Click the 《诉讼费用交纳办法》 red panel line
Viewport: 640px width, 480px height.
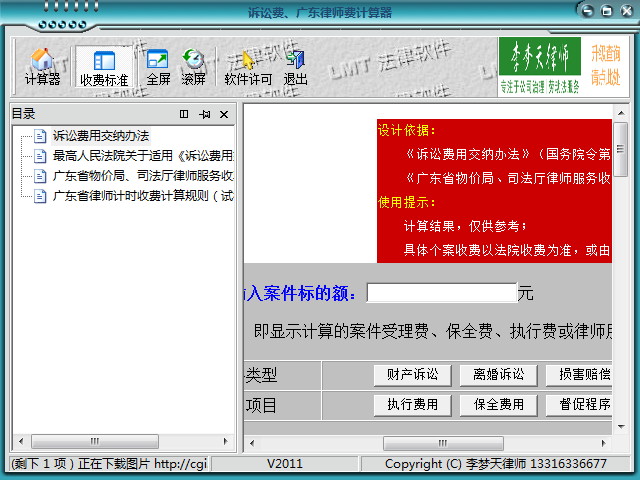[x=508, y=154]
